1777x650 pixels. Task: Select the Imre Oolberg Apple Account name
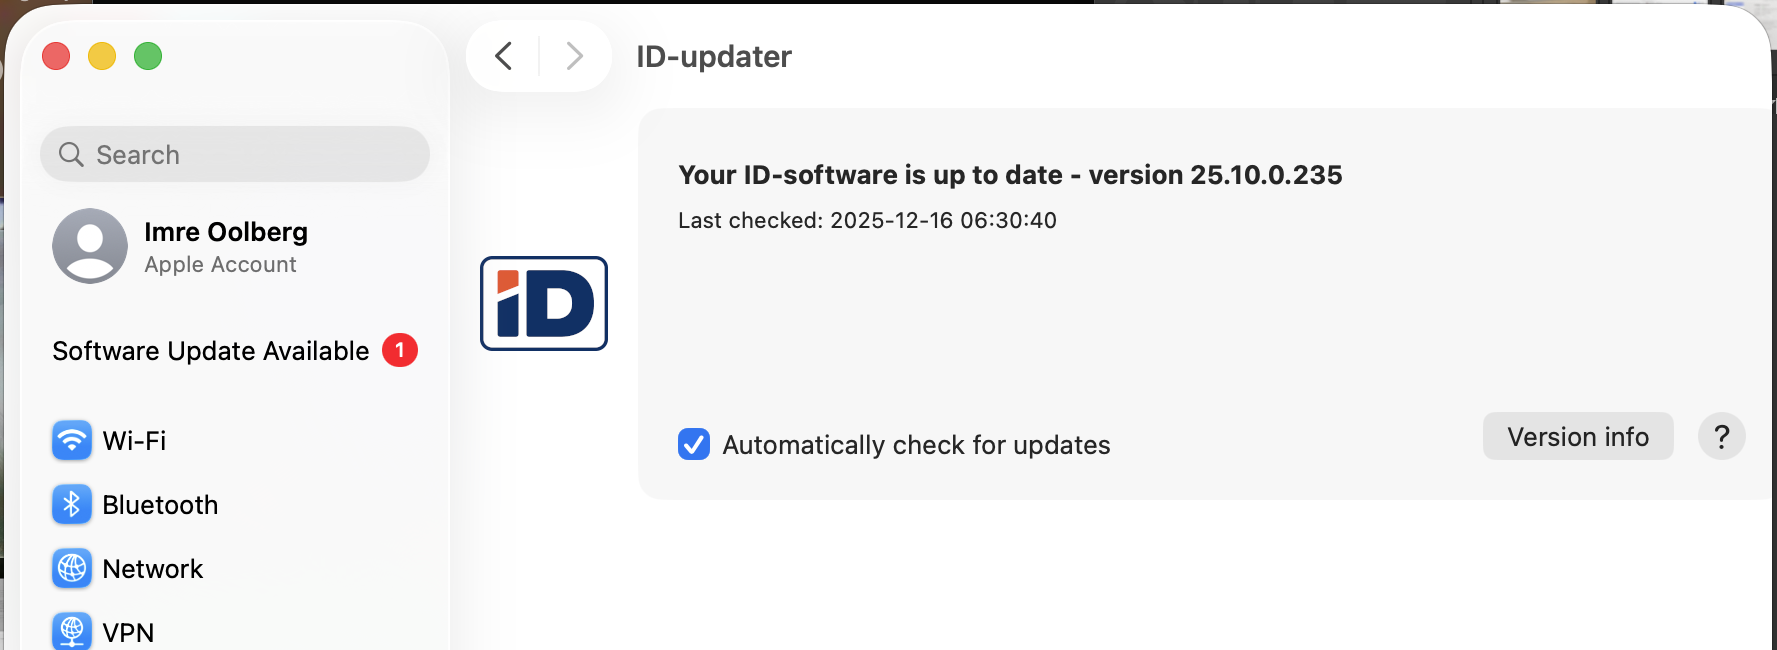pos(226,232)
